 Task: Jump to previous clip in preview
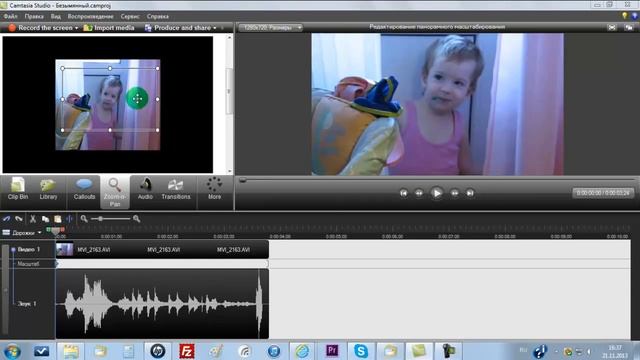pos(403,193)
